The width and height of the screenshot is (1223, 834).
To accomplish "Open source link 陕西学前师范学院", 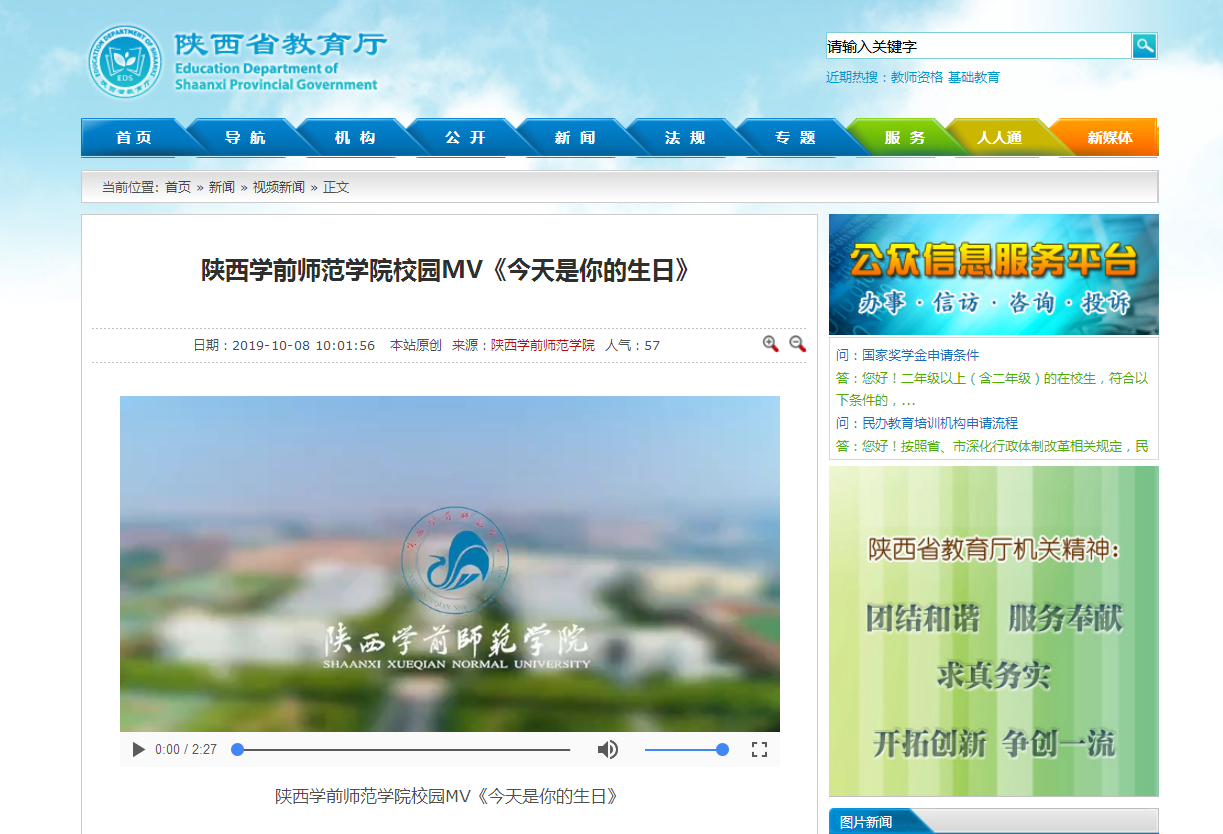I will pyautogui.click(x=542, y=345).
